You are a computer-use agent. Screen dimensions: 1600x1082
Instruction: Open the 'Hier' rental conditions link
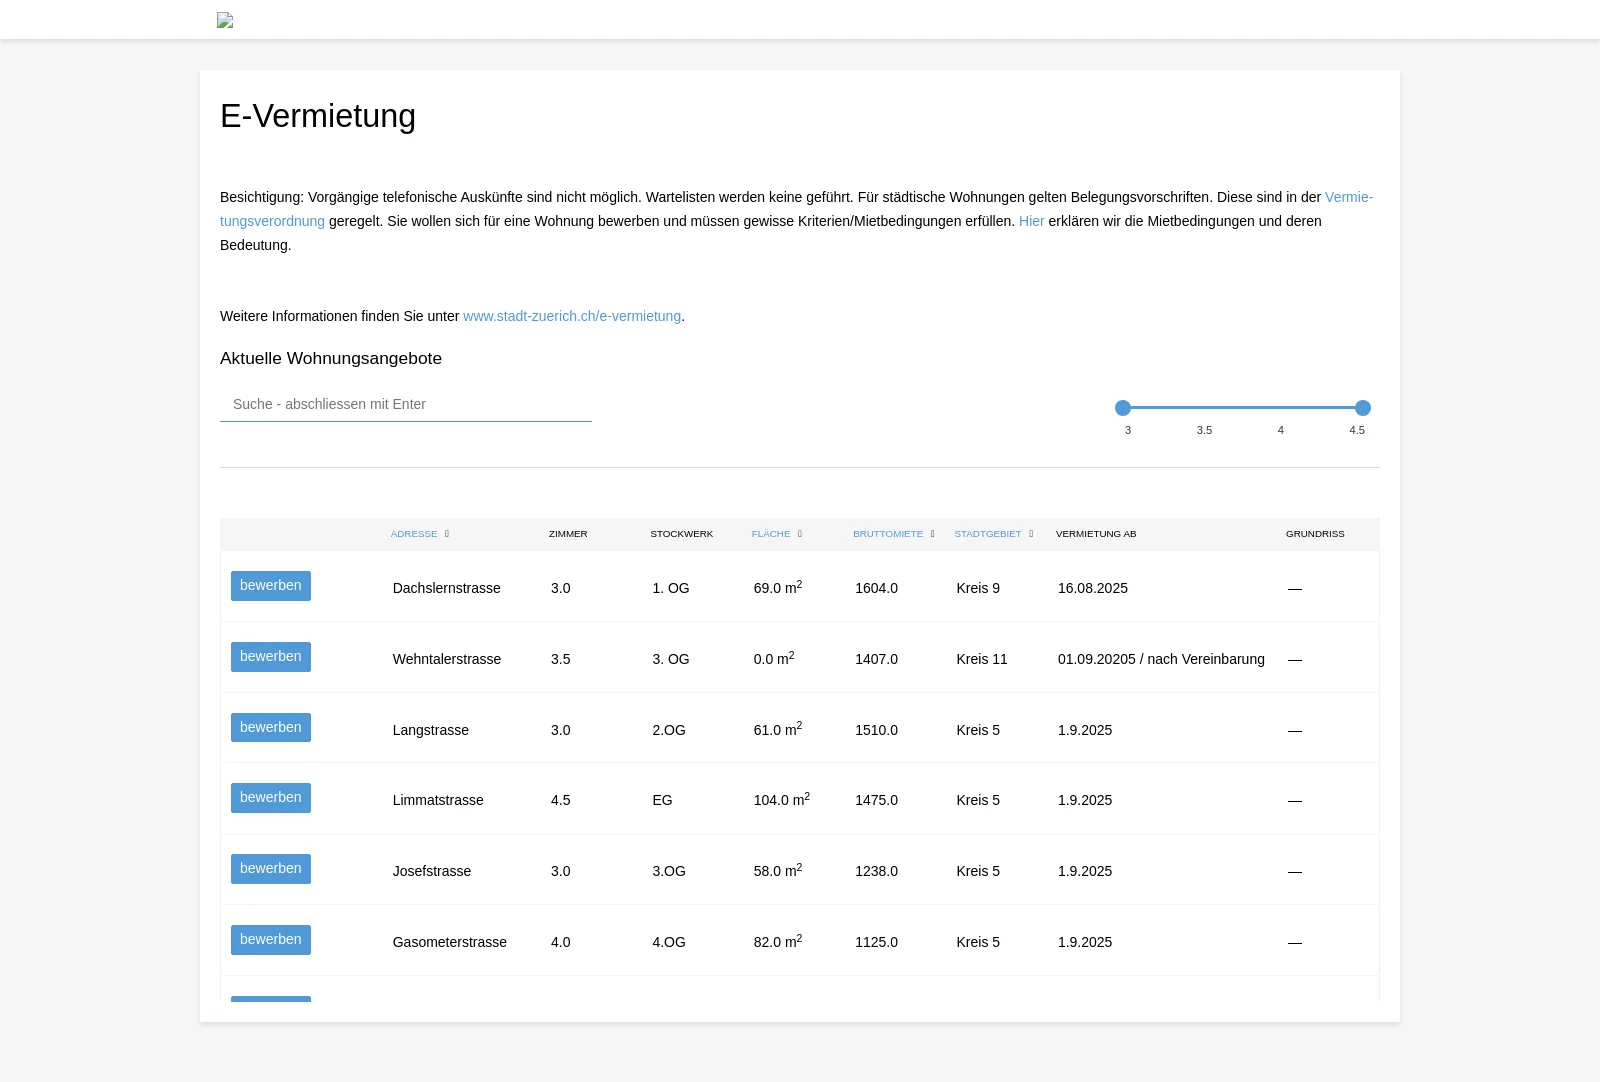click(x=1031, y=221)
